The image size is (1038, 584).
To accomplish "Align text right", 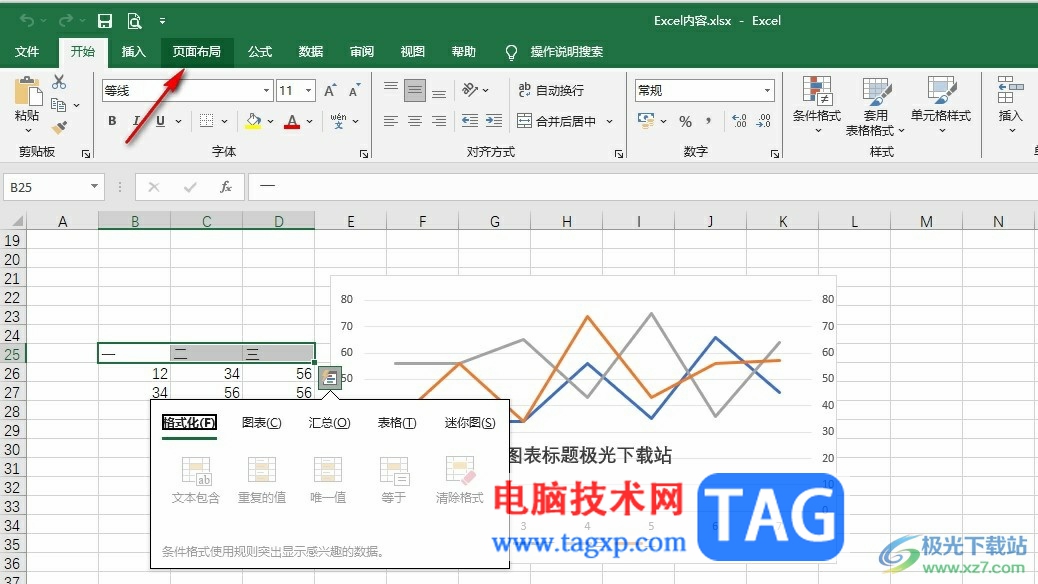I will pyautogui.click(x=439, y=121).
